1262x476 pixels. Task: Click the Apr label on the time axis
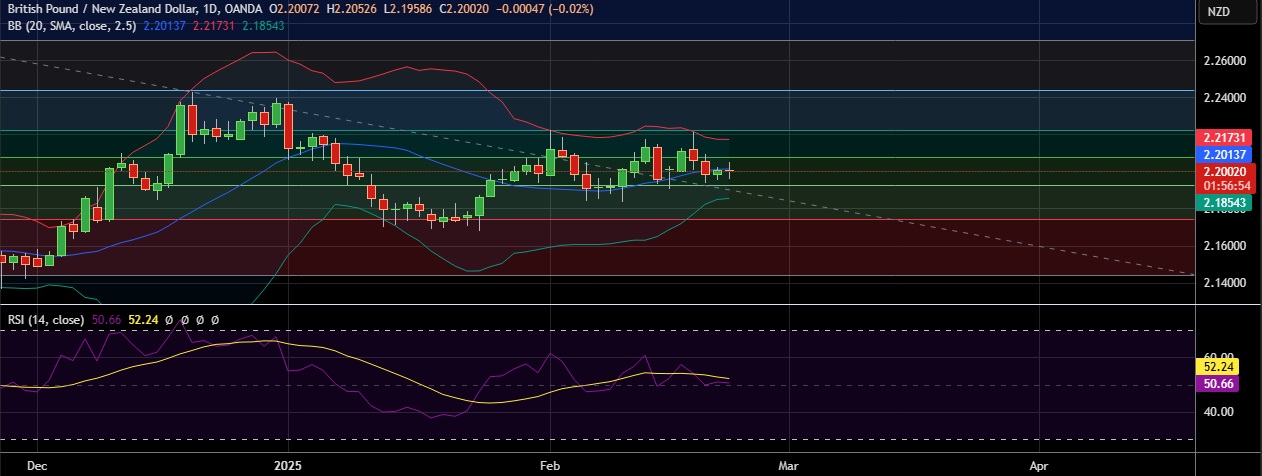click(x=1039, y=466)
